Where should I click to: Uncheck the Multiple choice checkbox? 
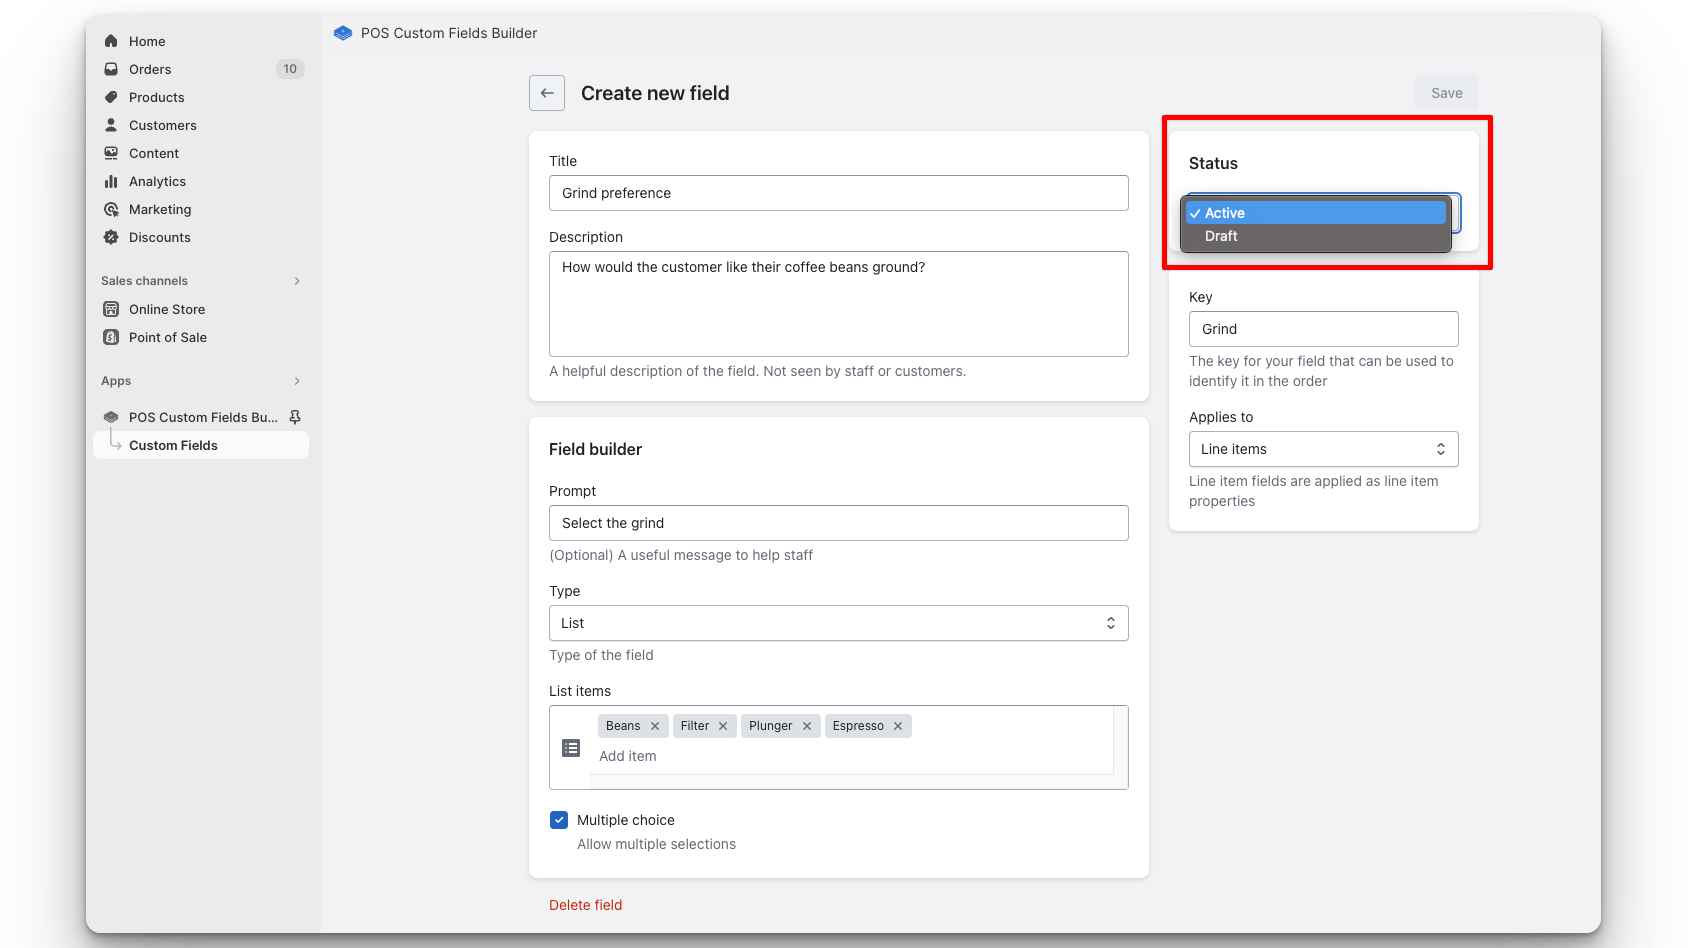tap(559, 819)
